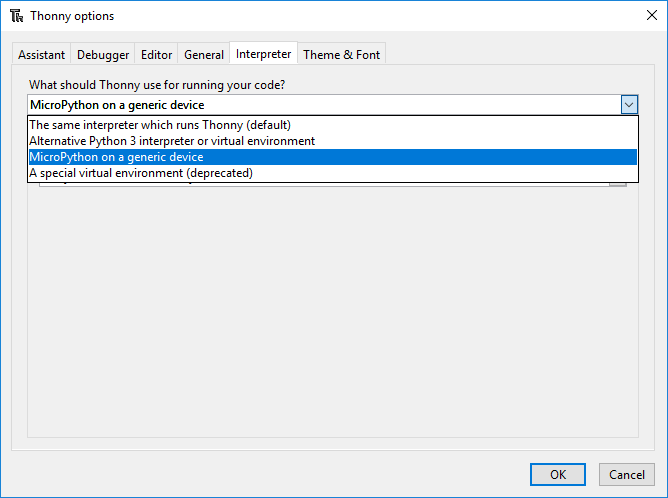Viewport: 668px width, 498px height.
Task: Click the 'What should Thonny use' label
Action: [157, 84]
